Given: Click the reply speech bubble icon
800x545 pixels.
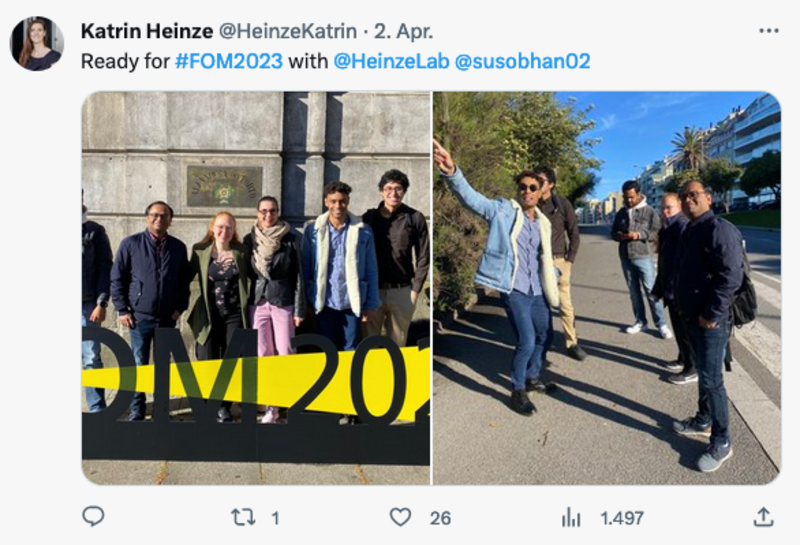Looking at the screenshot, I should (x=93, y=517).
